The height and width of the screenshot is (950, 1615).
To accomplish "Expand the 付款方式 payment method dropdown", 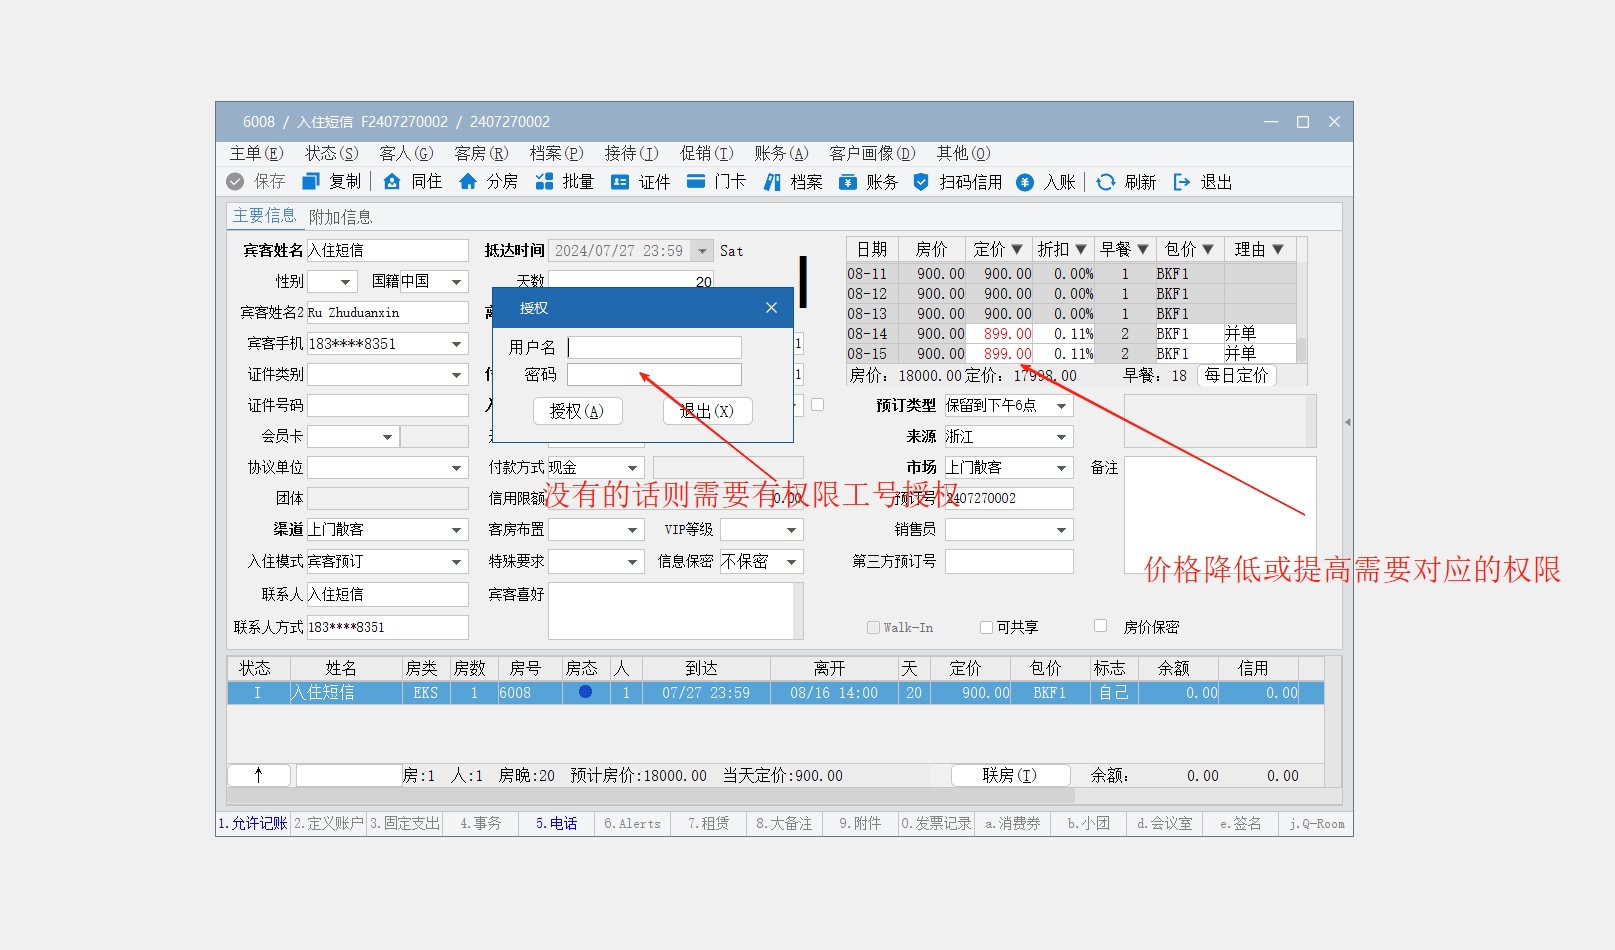I will (x=633, y=468).
